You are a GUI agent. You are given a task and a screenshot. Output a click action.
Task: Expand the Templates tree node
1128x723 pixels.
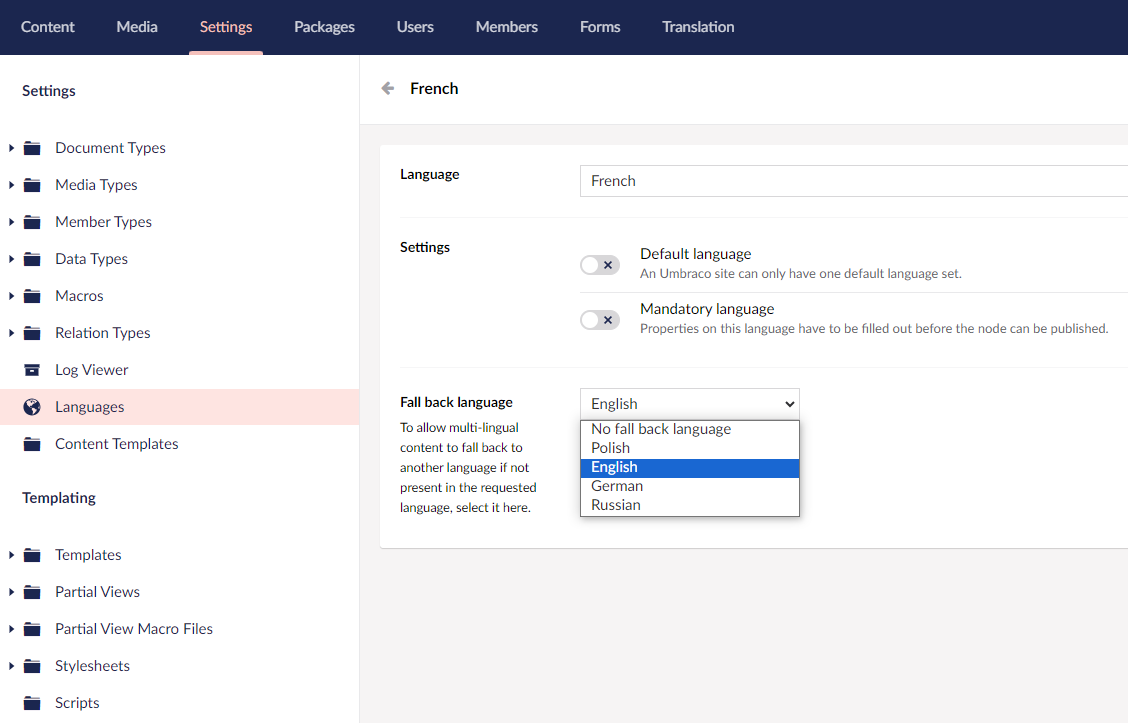click(12, 554)
